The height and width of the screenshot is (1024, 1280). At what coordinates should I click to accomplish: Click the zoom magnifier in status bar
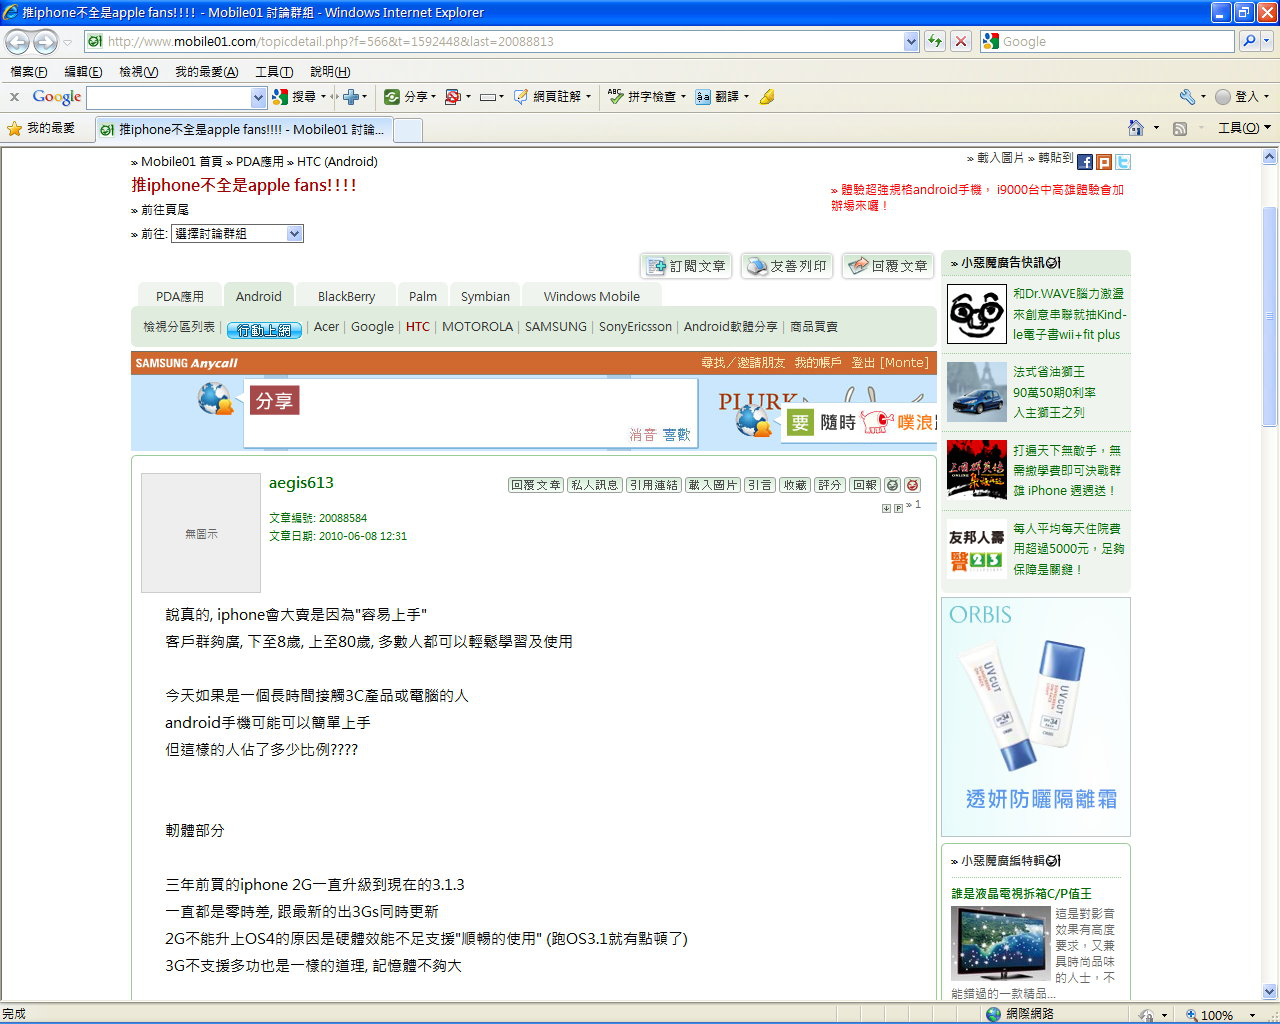click(x=1191, y=1015)
